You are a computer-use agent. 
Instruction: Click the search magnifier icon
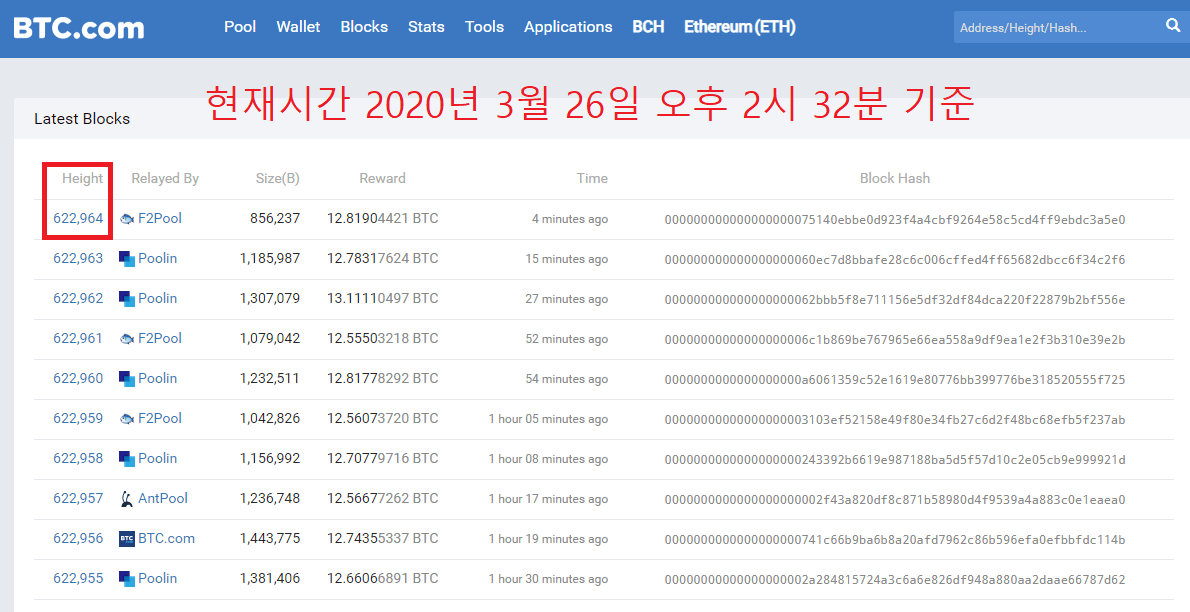coord(1173,26)
